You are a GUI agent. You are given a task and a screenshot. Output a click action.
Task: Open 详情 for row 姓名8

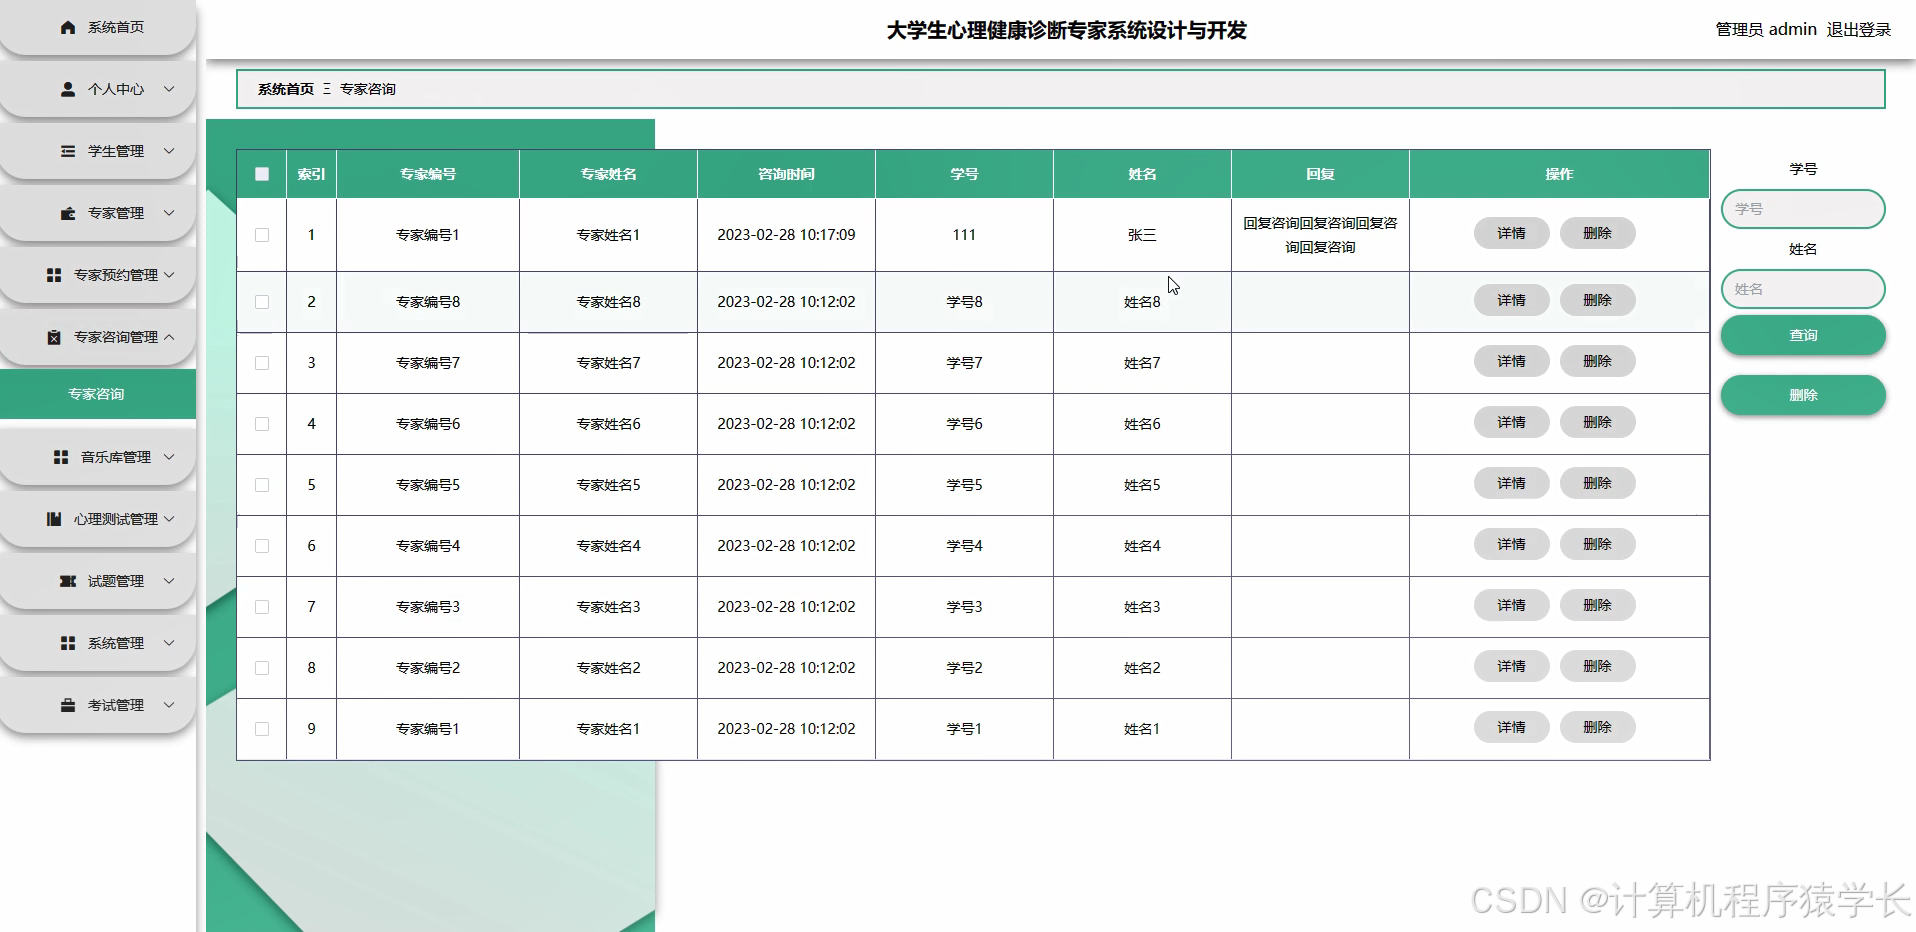coord(1511,300)
